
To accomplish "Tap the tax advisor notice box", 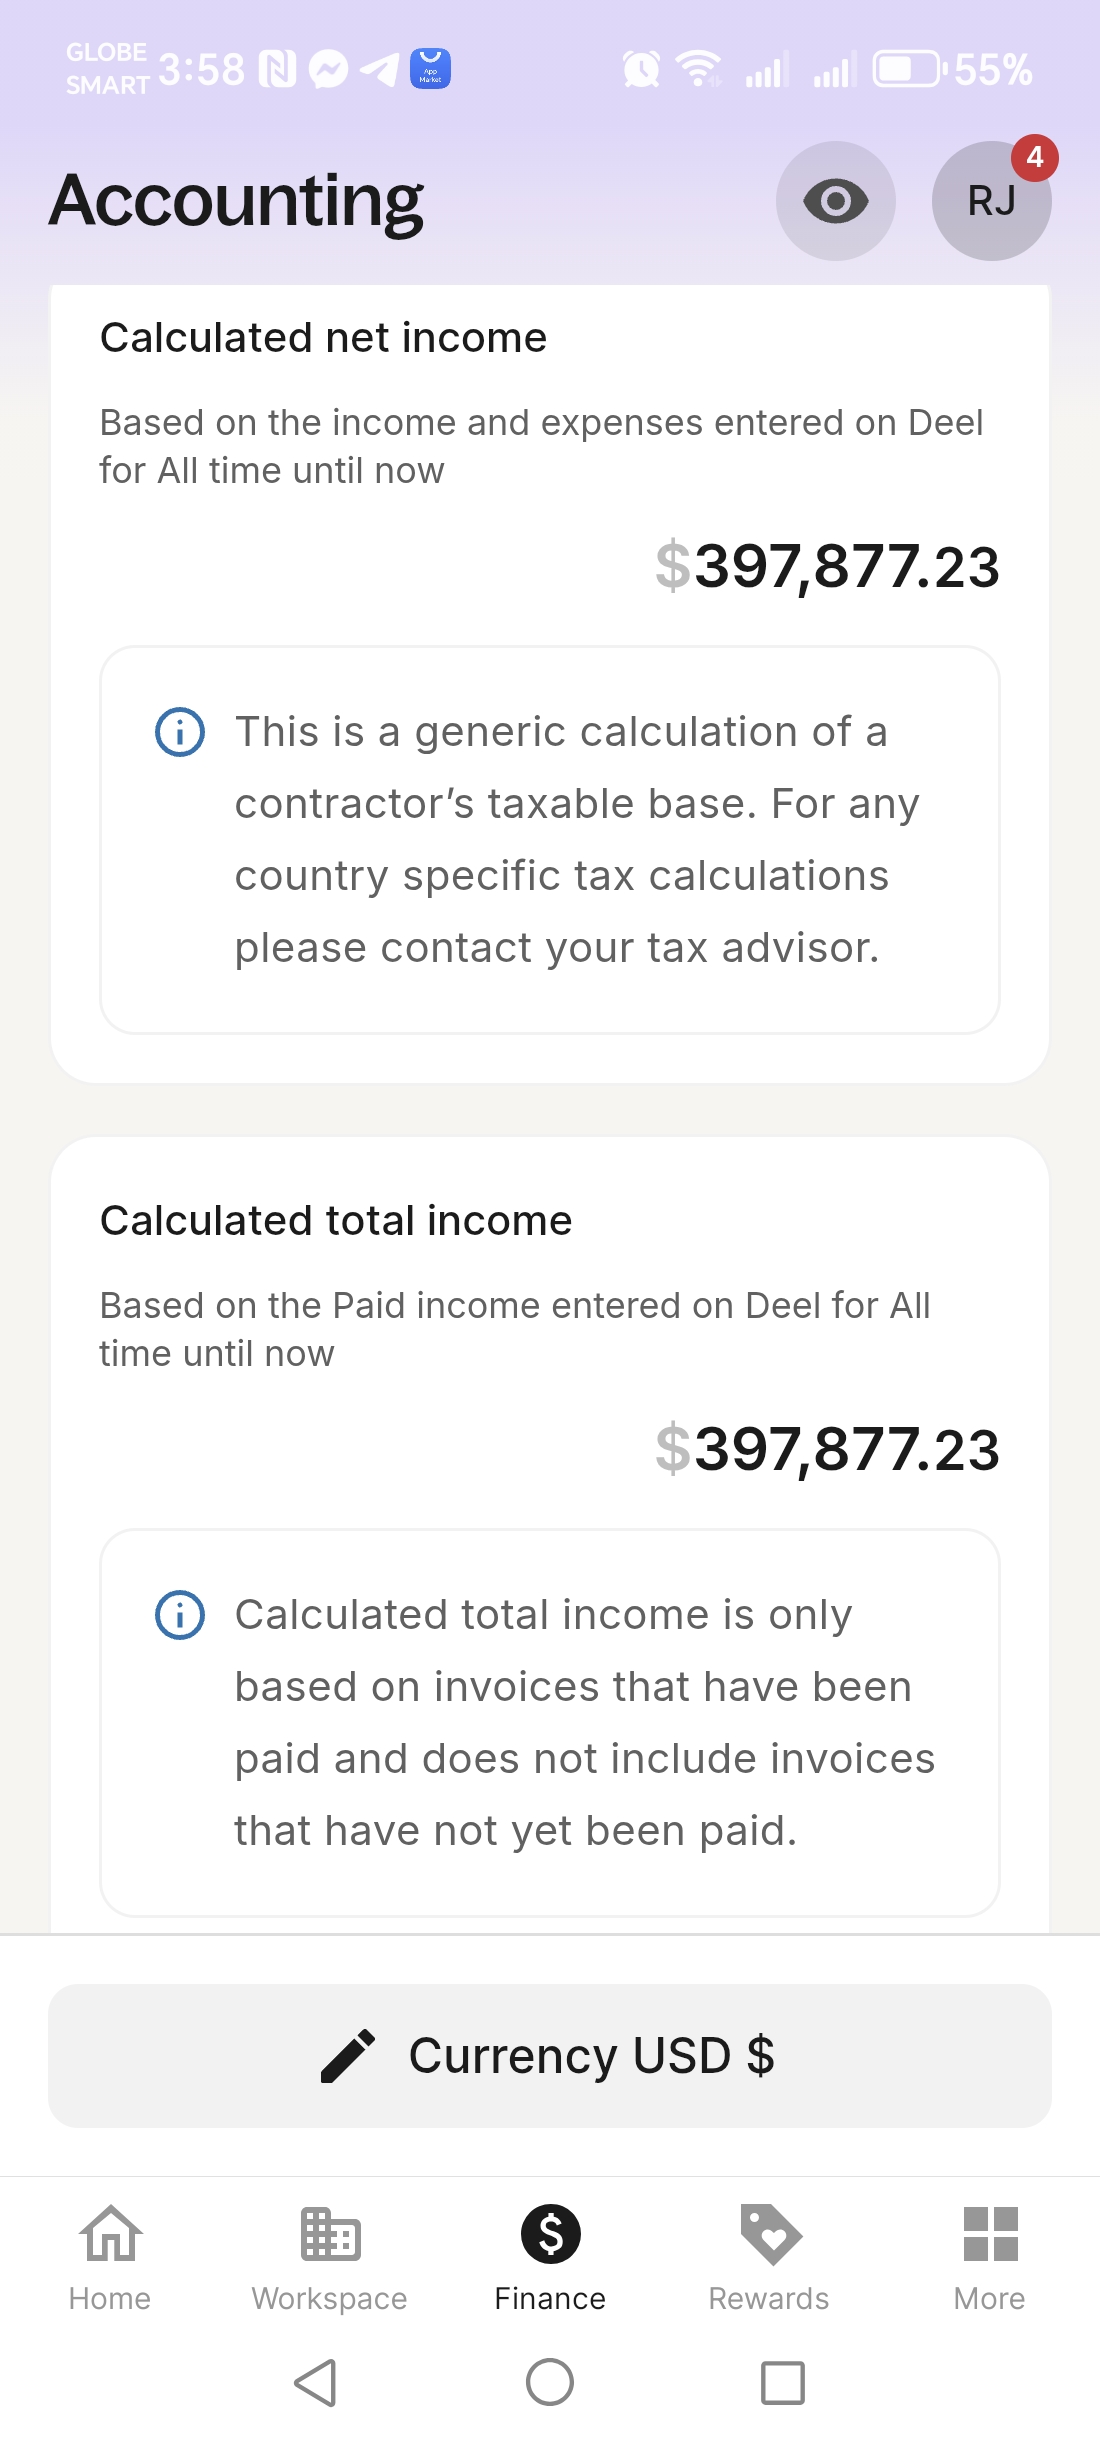I will (x=550, y=840).
